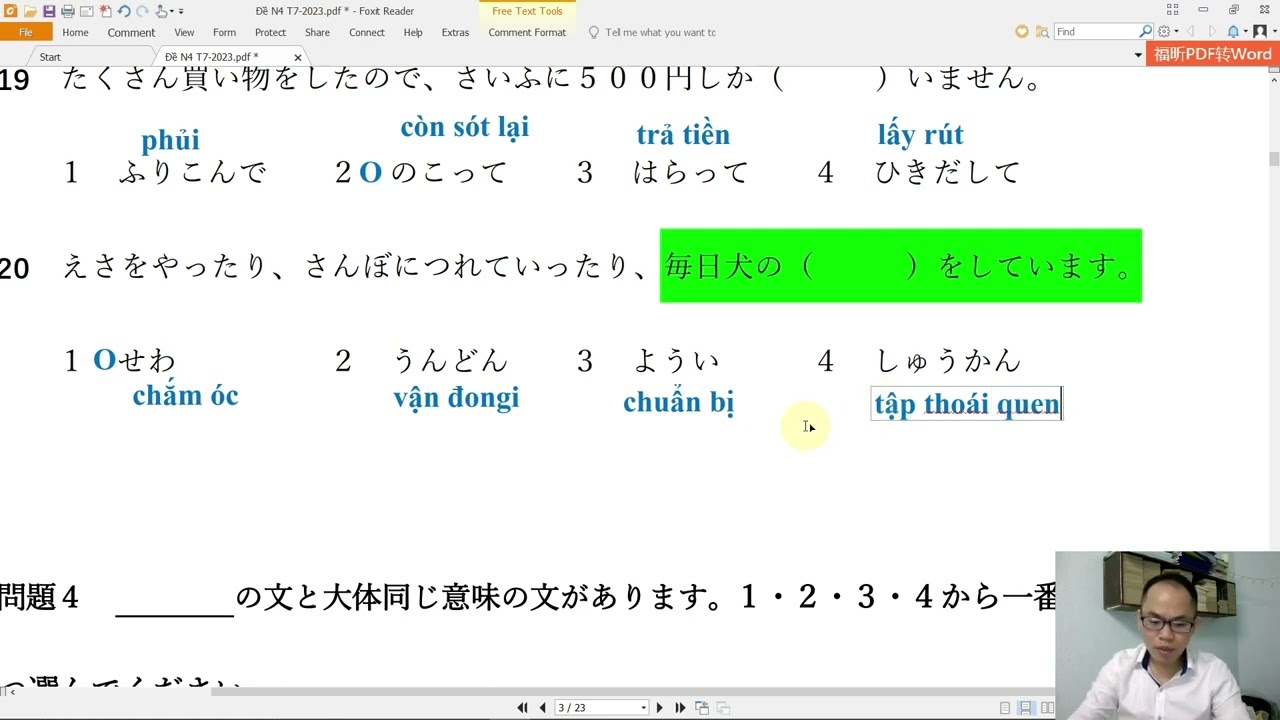Click the 'chăm óc' annotation text
1280x720 pixels.
point(185,396)
